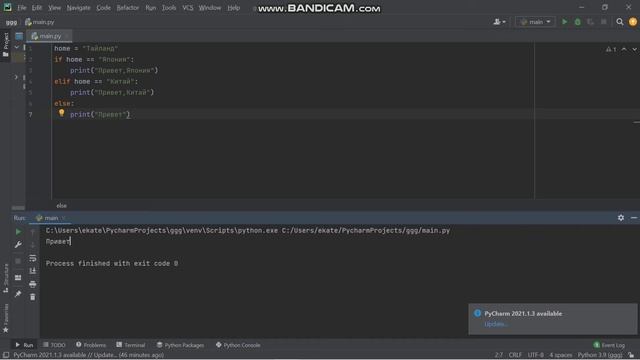
Task: Open the VCS menu
Action: (x=188, y=8)
